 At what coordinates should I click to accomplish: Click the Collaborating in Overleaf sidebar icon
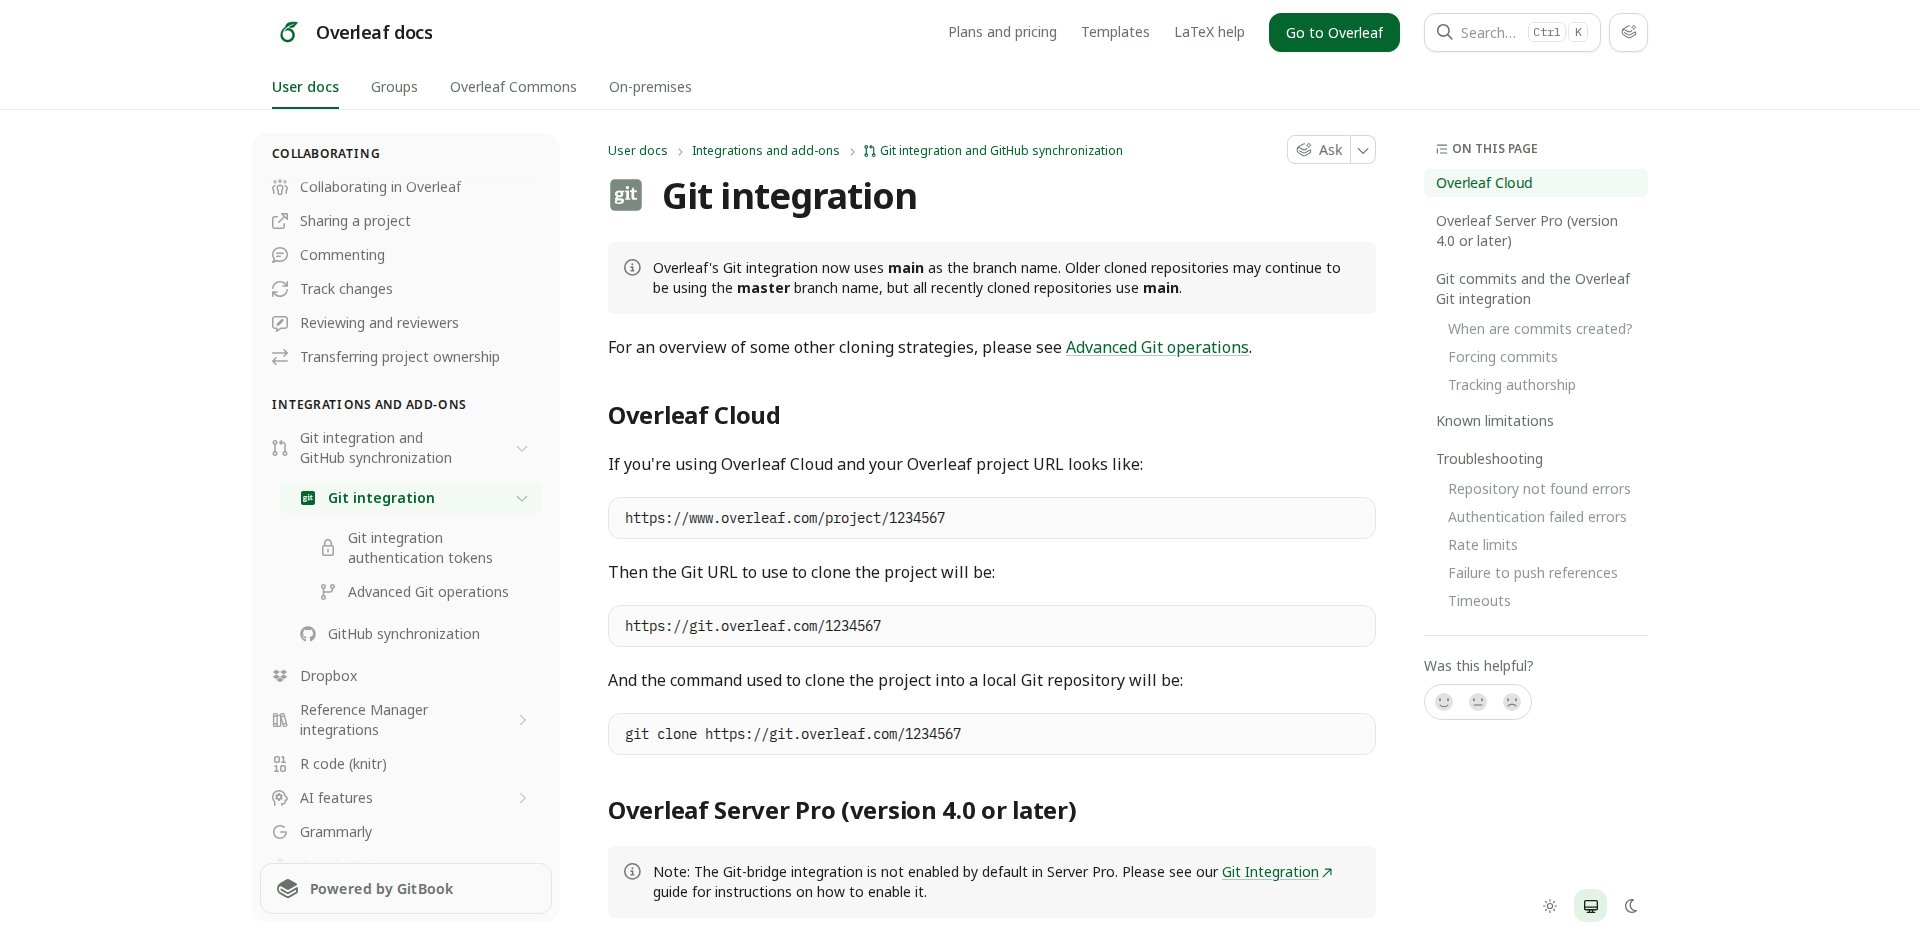click(280, 187)
